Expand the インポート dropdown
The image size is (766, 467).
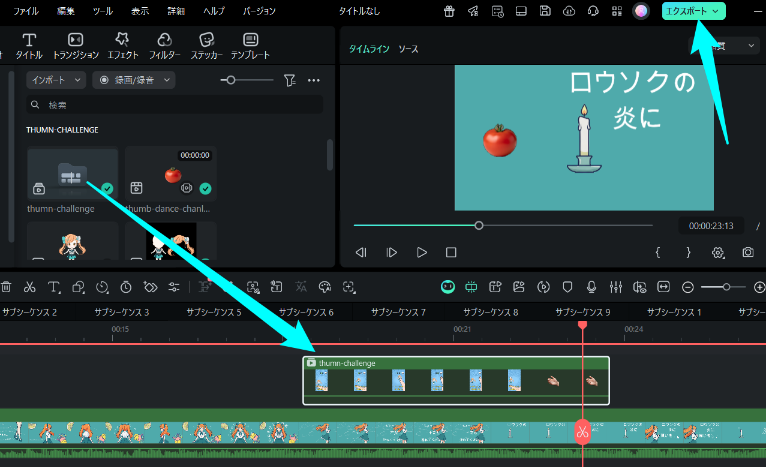[56, 80]
